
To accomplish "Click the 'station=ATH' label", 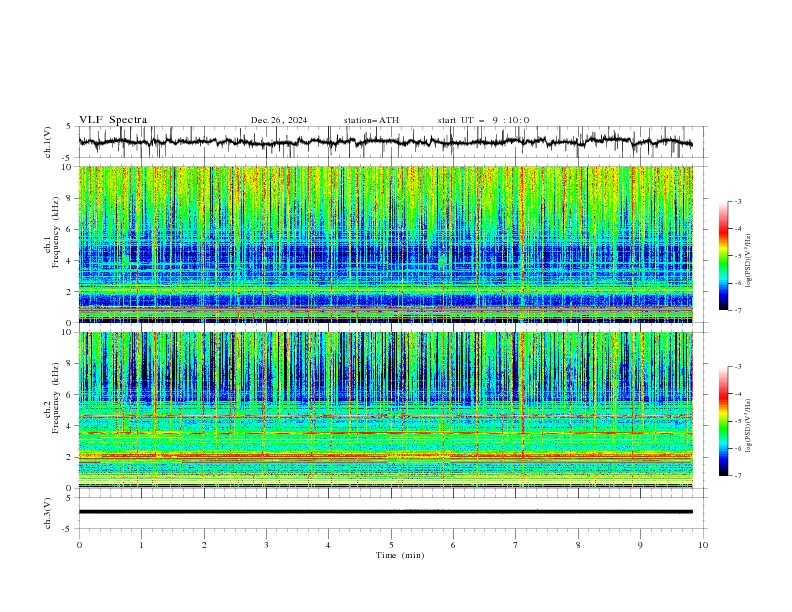I will (371, 120).
